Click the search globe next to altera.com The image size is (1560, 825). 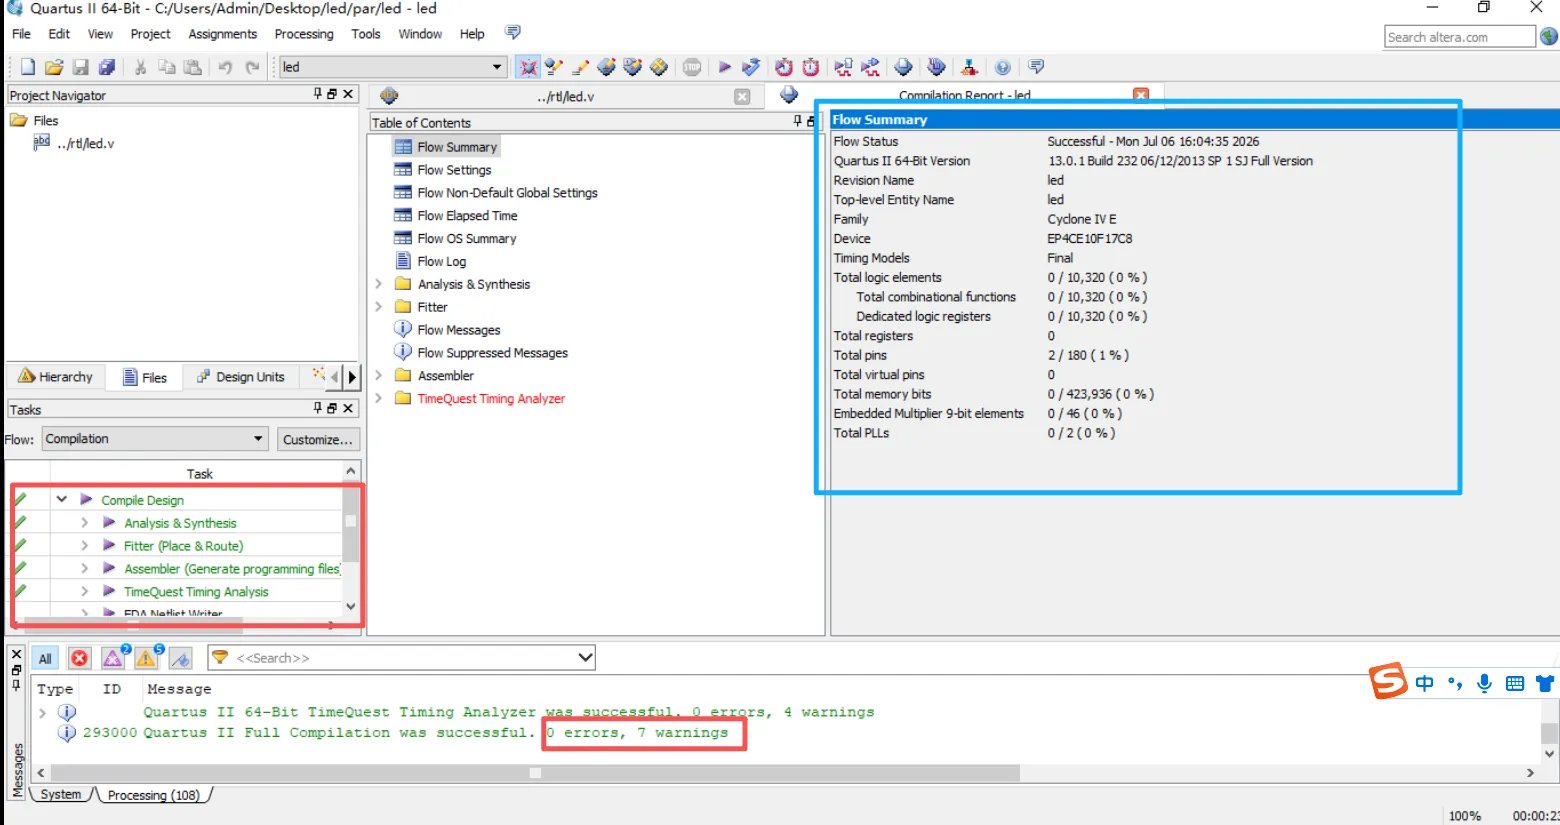pos(1549,37)
